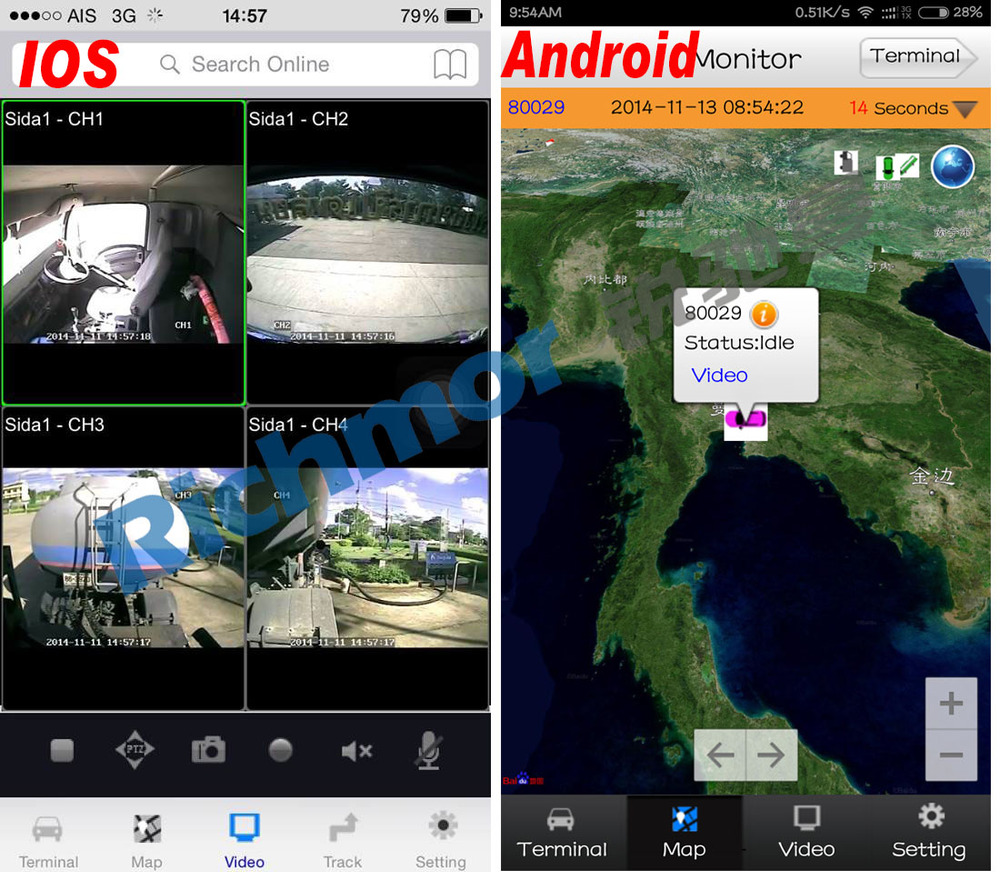Take a snapshot with camera icon
Viewport: 1000px width, 872px height.
point(208,750)
